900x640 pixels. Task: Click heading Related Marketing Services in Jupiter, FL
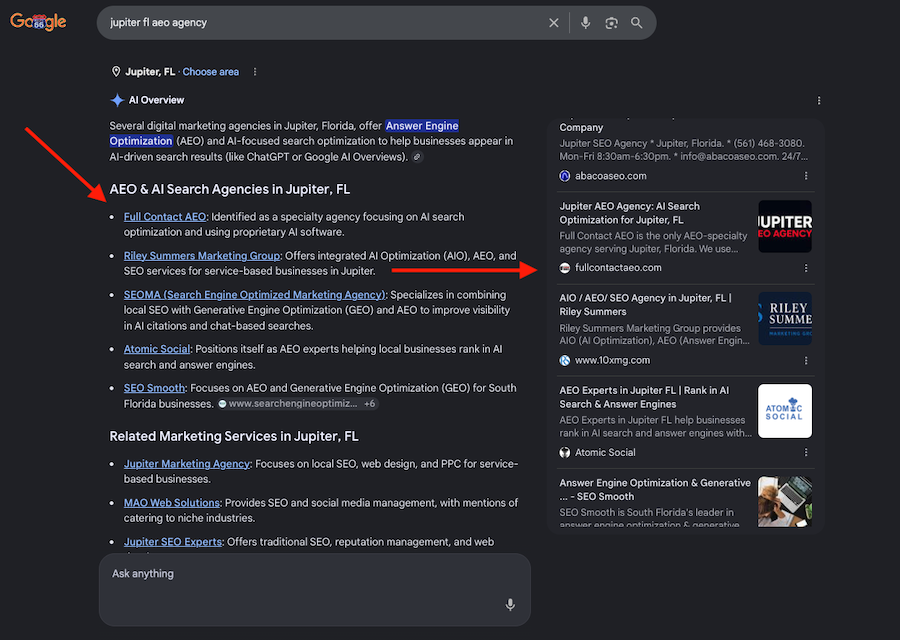[234, 436]
